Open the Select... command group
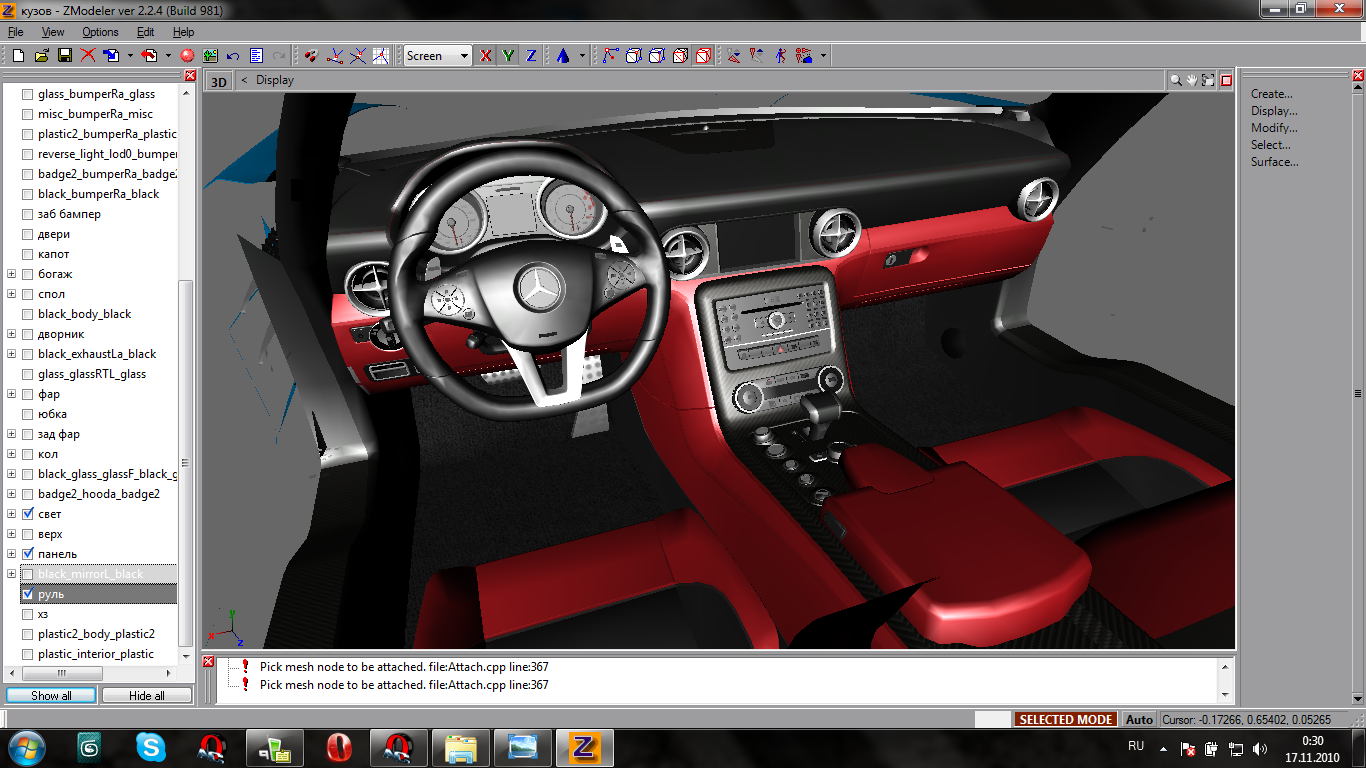Viewport: 1366px width, 768px height. 1271,145
